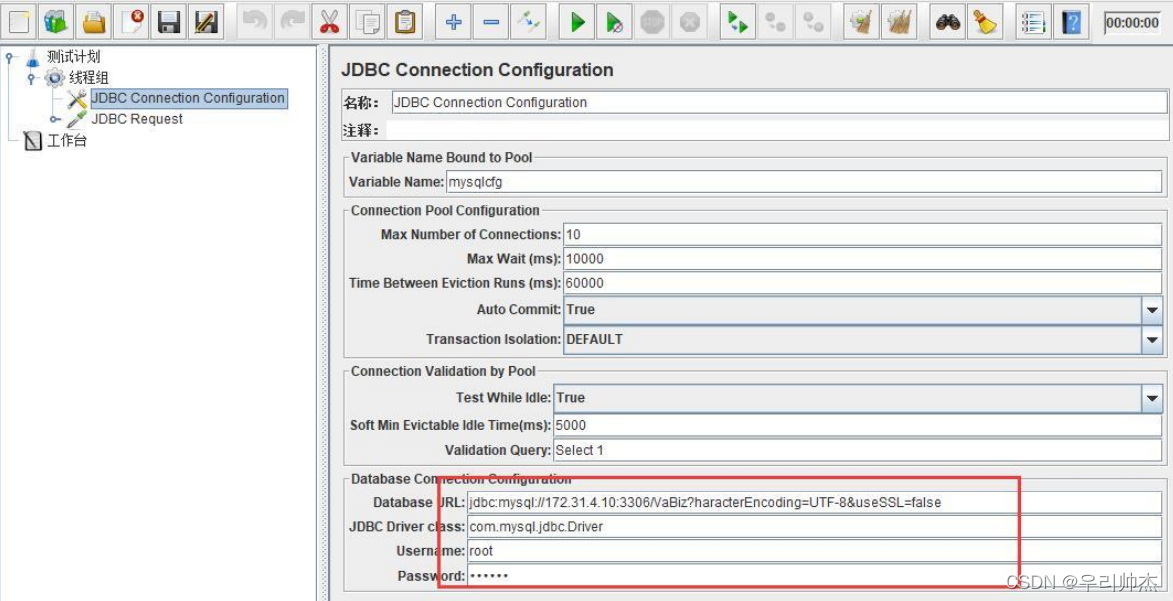Clear results with the Clear icon
Image resolution: width=1173 pixels, height=601 pixels.
pyautogui.click(x=861, y=22)
